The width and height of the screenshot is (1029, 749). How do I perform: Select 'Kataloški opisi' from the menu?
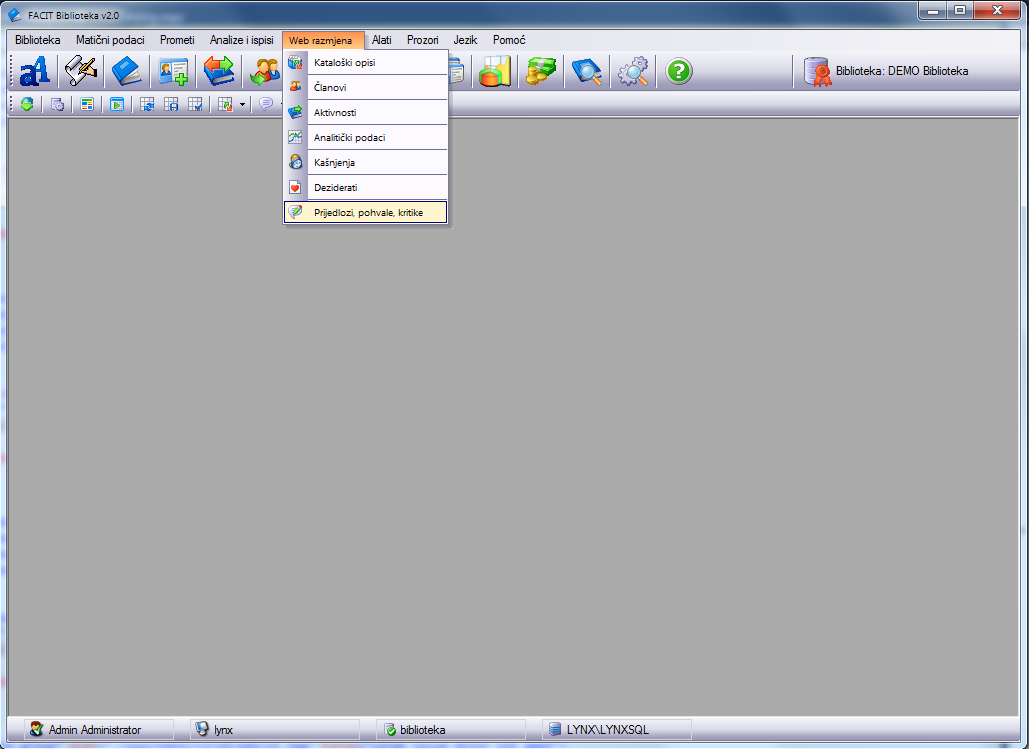(x=345, y=63)
